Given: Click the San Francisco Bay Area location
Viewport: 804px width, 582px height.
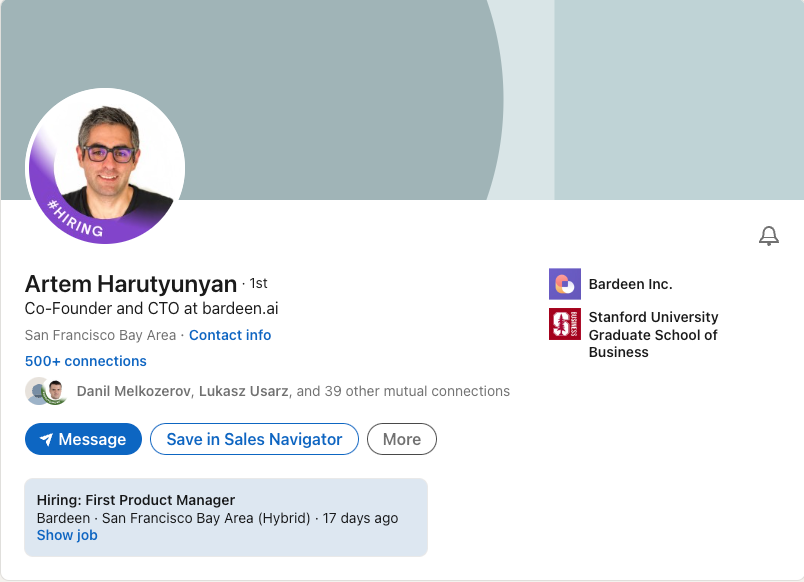Looking at the screenshot, I should [100, 335].
